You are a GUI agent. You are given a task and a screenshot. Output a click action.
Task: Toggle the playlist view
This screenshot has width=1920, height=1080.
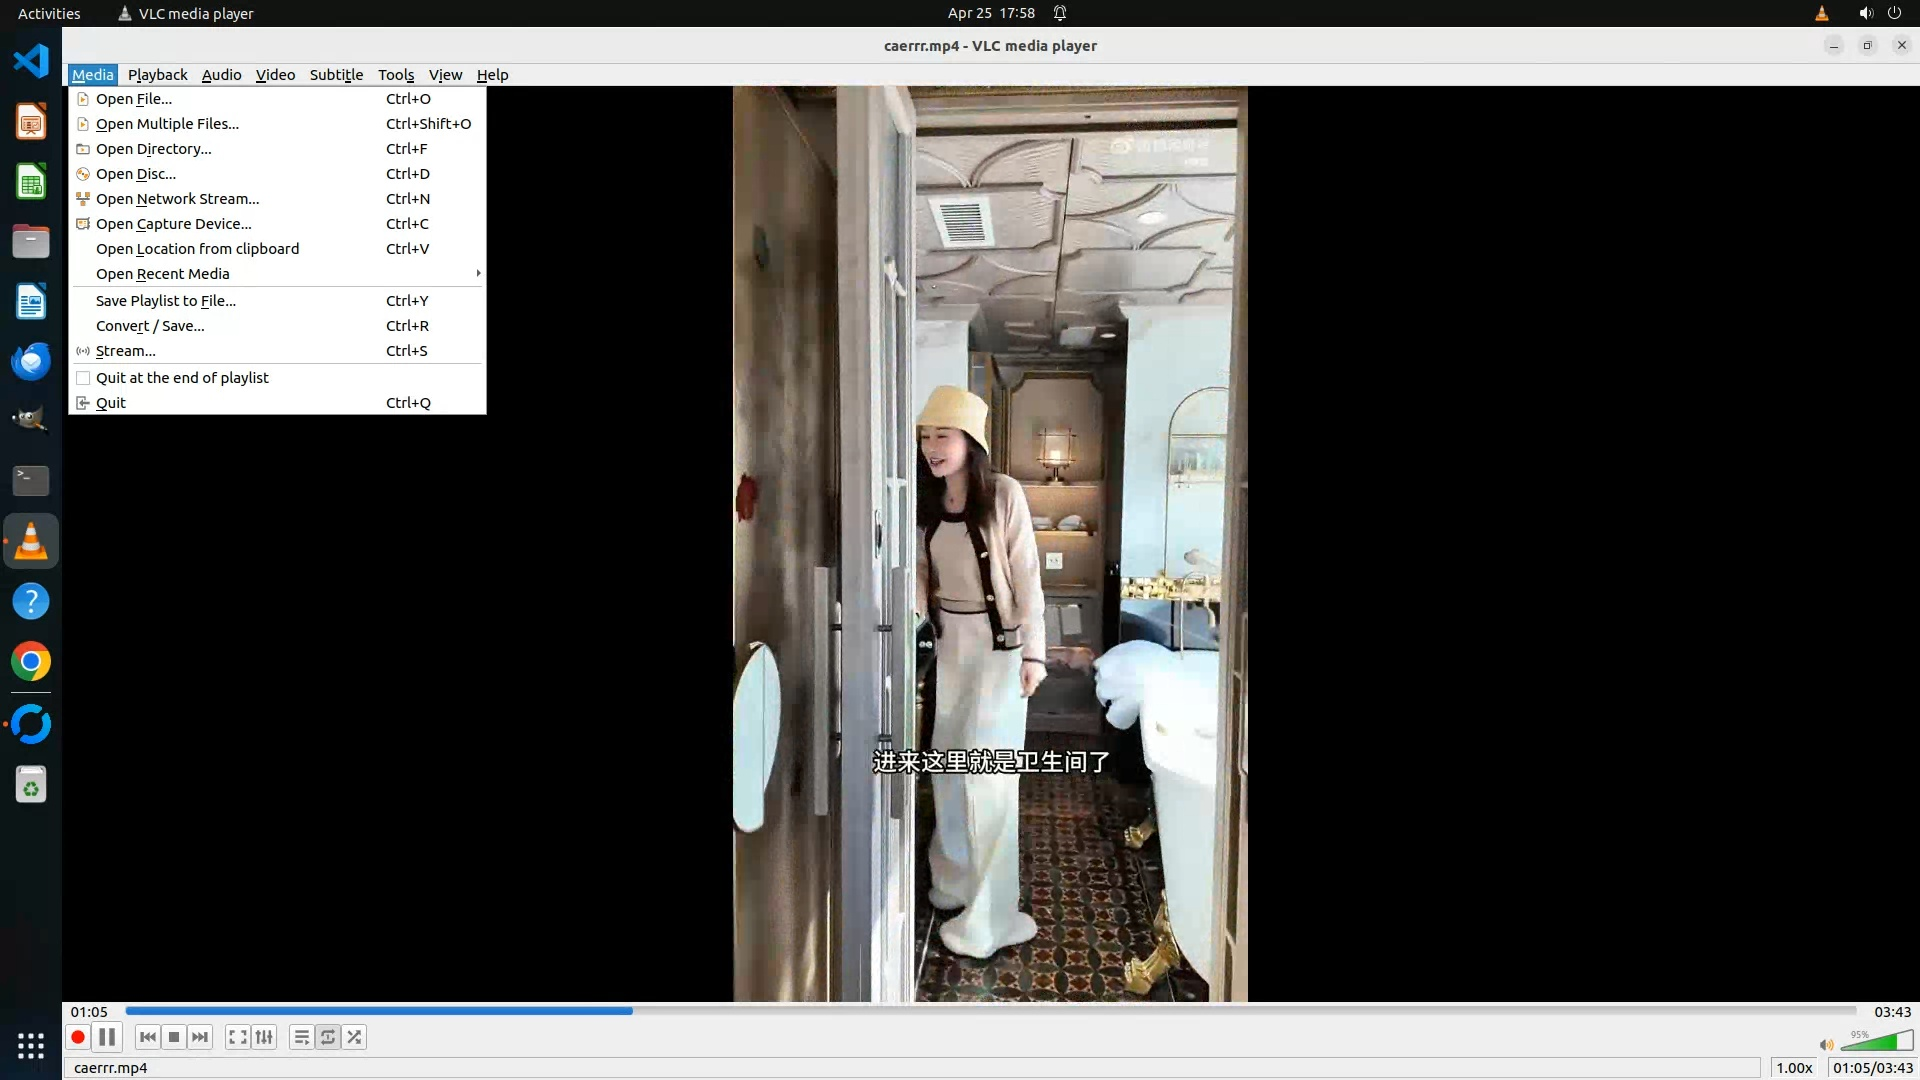301,1038
